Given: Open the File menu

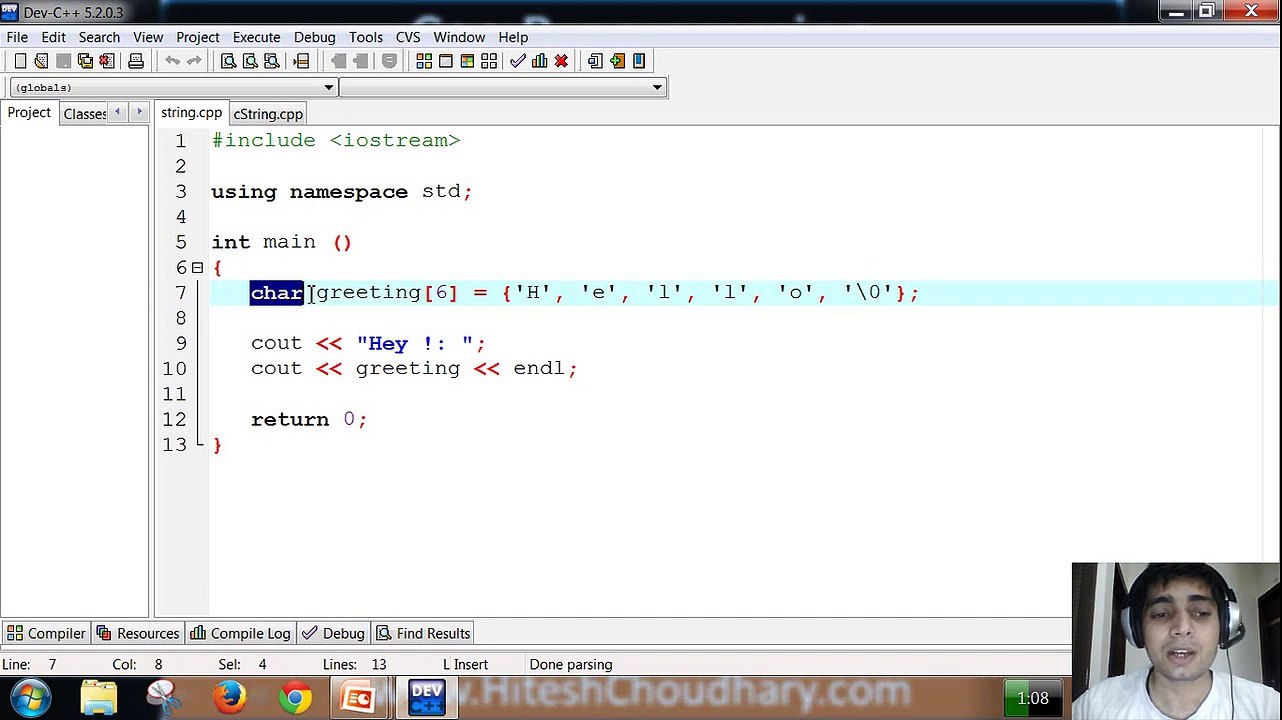Looking at the screenshot, I should click(x=17, y=37).
